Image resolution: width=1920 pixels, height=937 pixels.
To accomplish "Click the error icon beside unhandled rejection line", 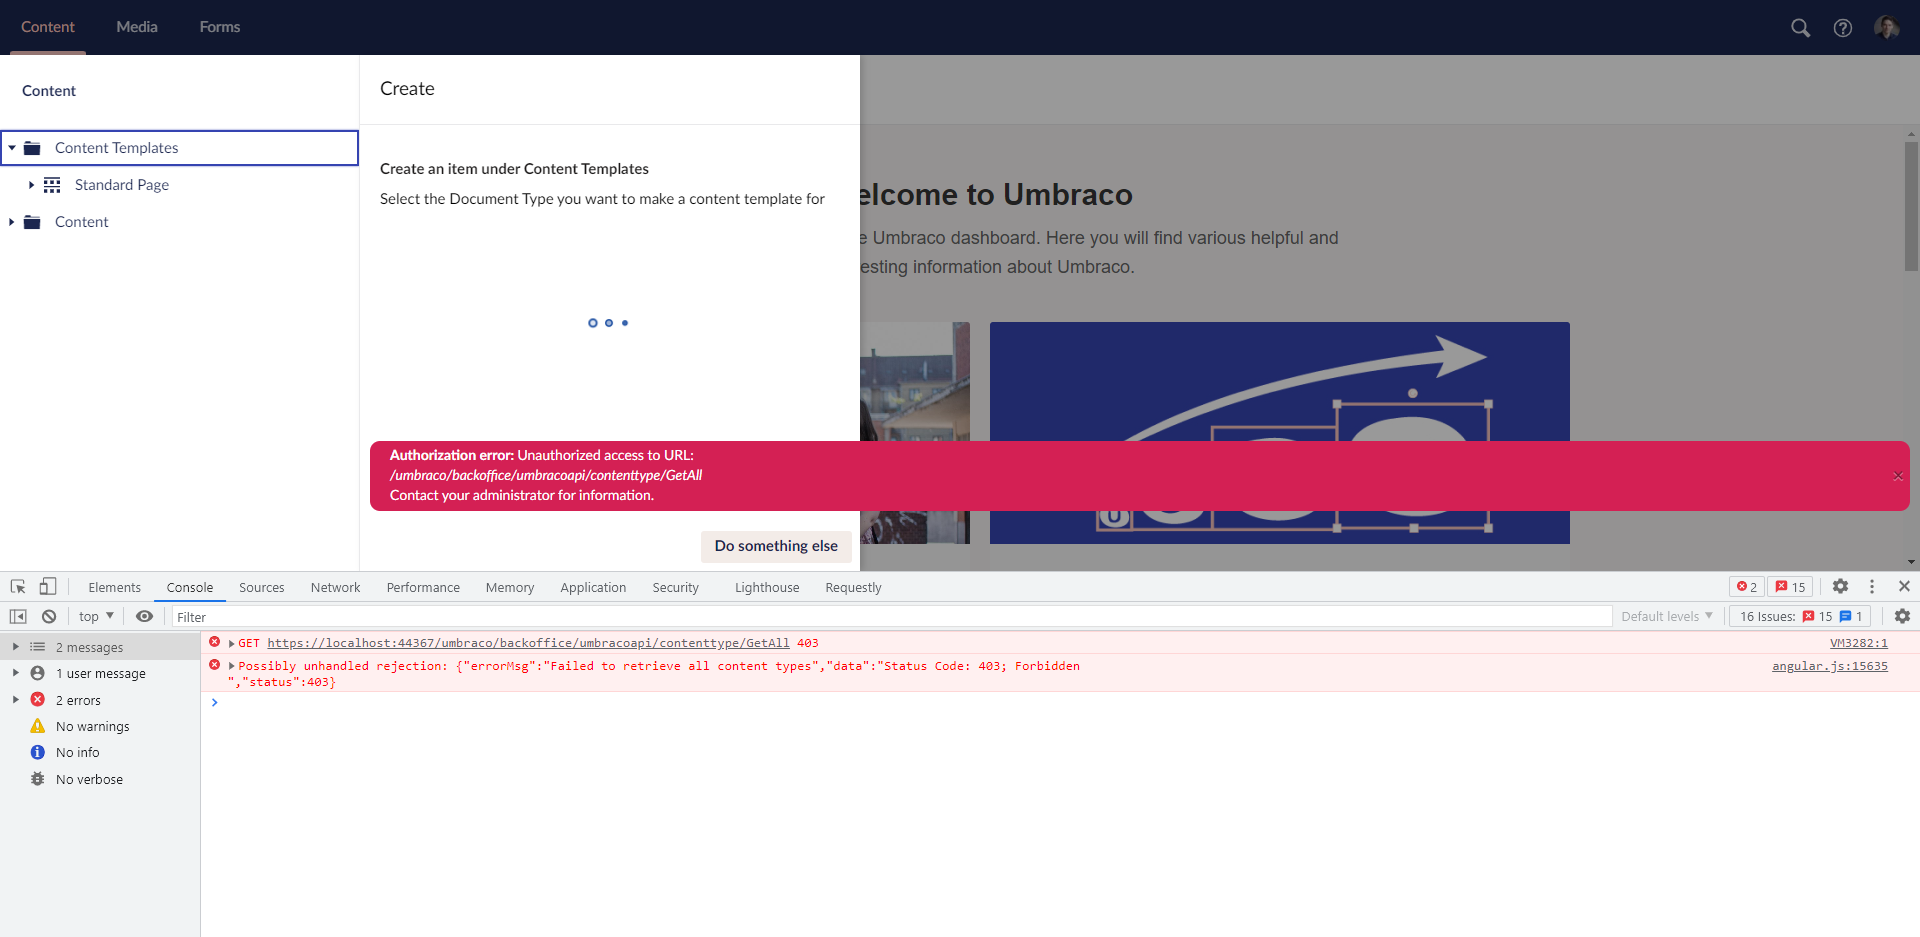I will [214, 665].
